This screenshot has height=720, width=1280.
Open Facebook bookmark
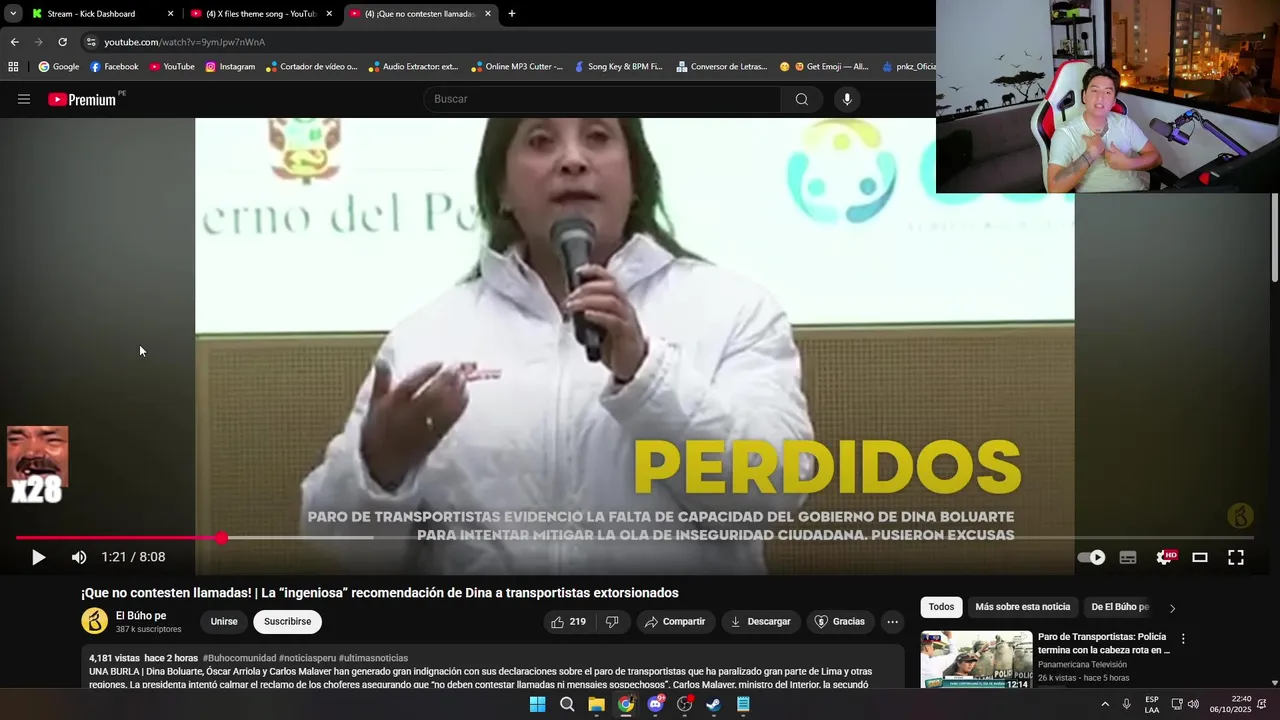[114, 67]
